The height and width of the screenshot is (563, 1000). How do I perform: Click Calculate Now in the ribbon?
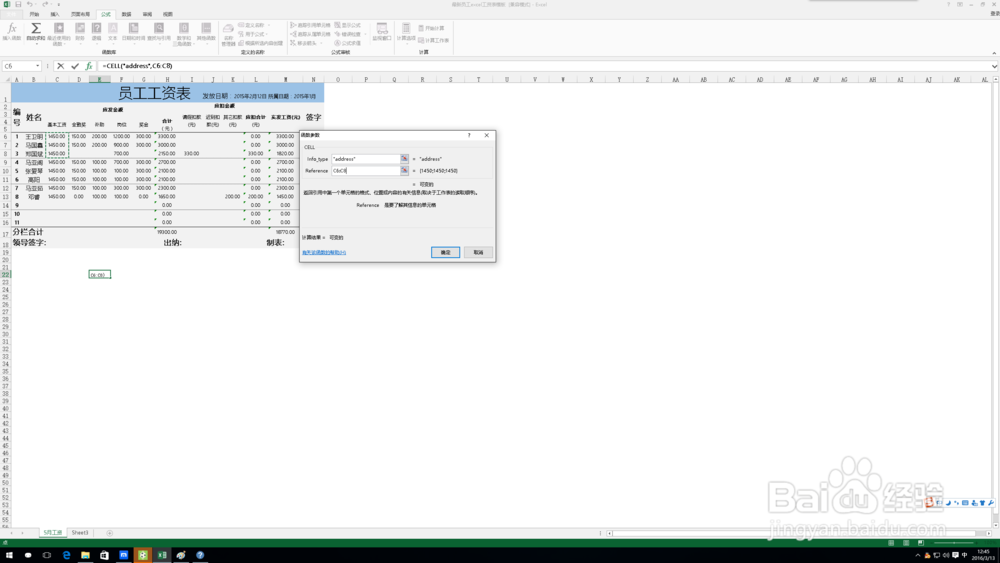coord(432,28)
